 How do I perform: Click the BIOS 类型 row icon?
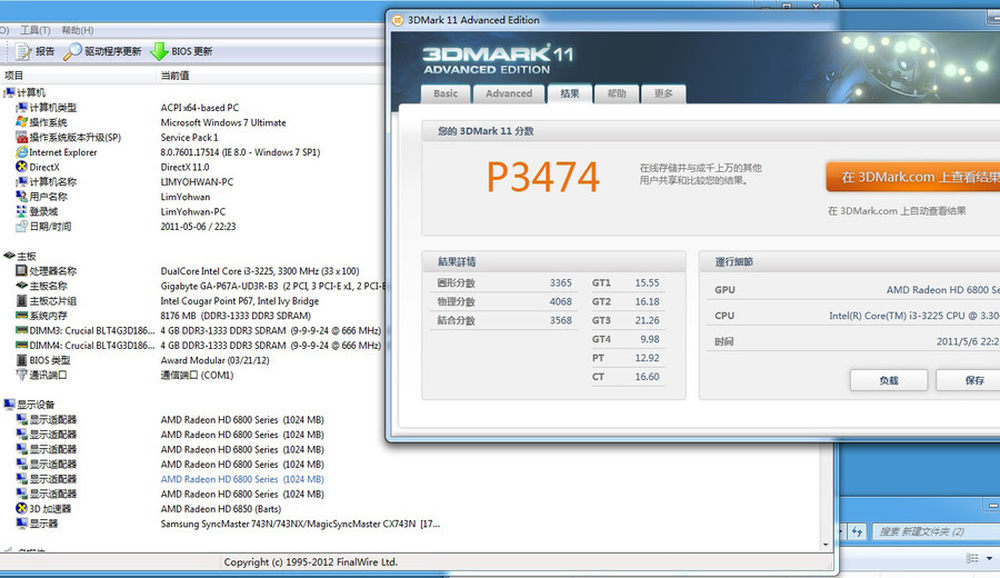coord(22,360)
